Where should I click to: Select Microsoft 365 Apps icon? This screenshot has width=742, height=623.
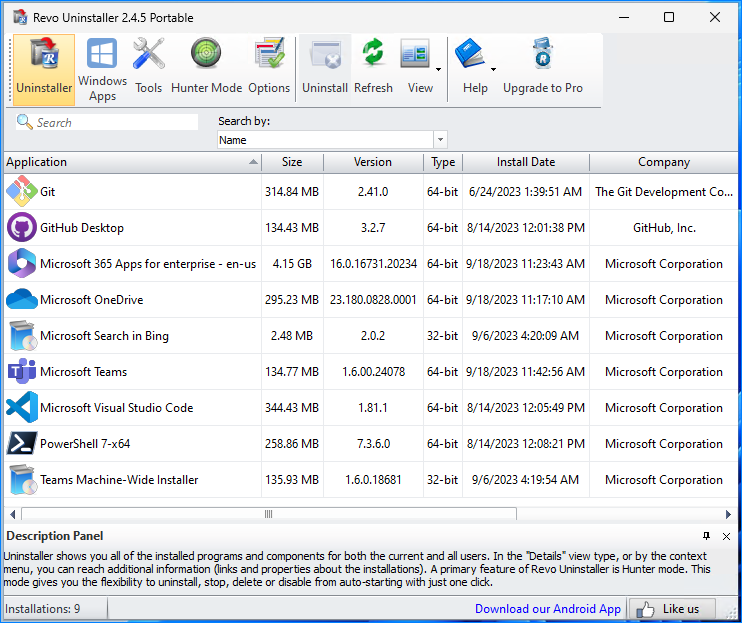(22, 263)
